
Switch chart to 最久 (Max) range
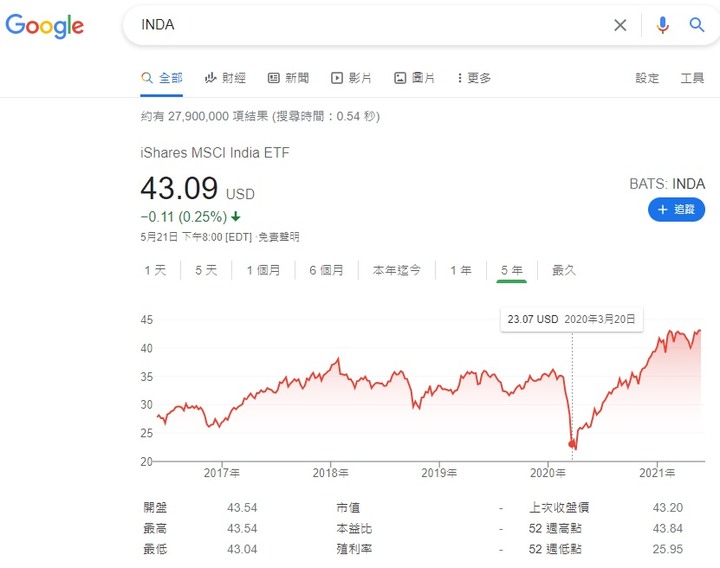[563, 270]
